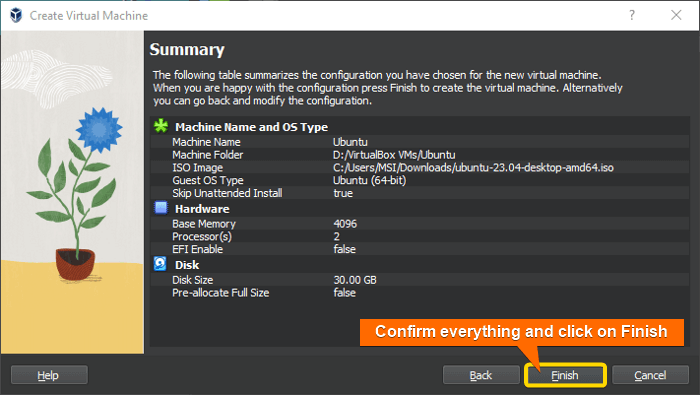700x395 pixels.
Task: Go Back to previous wizard page
Action: pos(481,375)
